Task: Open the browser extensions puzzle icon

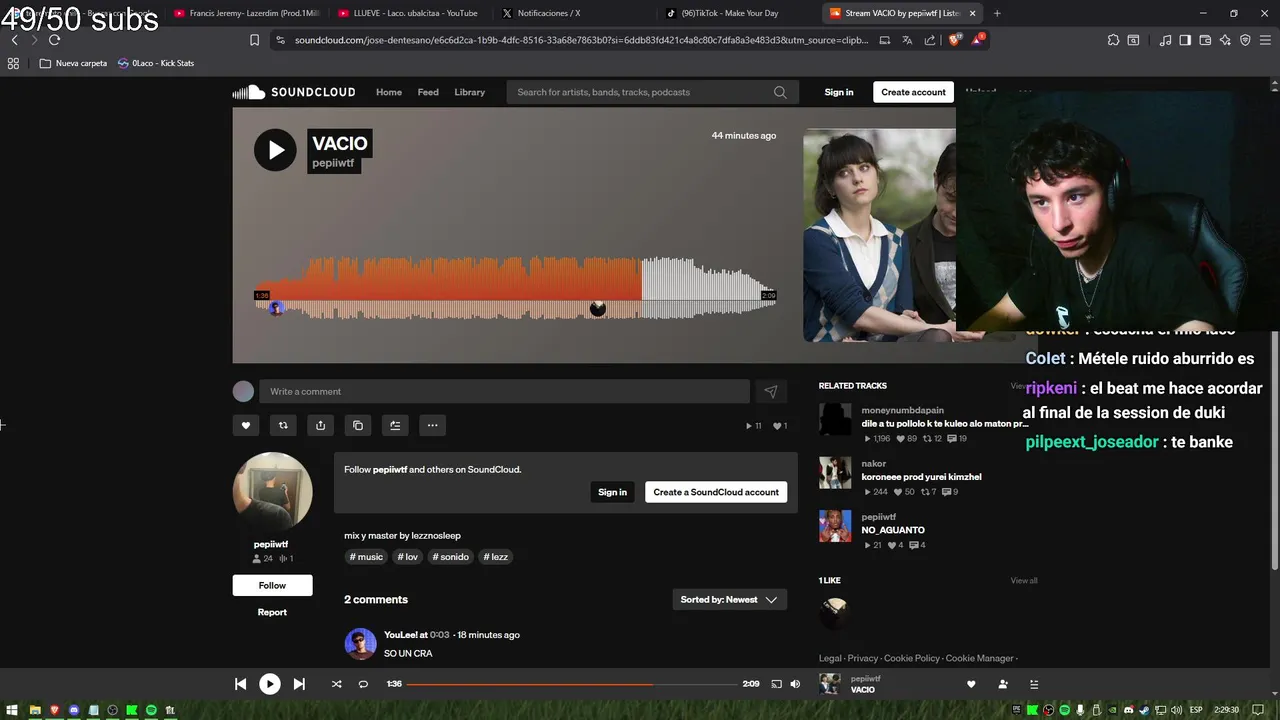Action: [1113, 40]
